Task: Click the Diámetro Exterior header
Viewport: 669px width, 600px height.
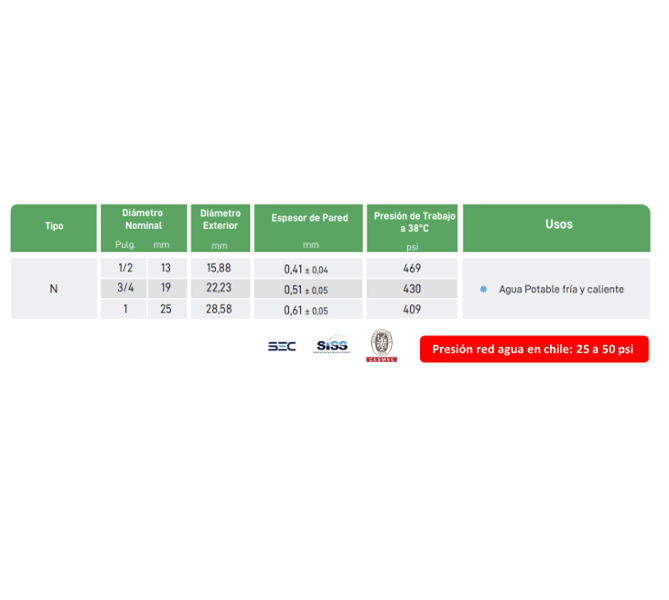Action: pos(220,219)
